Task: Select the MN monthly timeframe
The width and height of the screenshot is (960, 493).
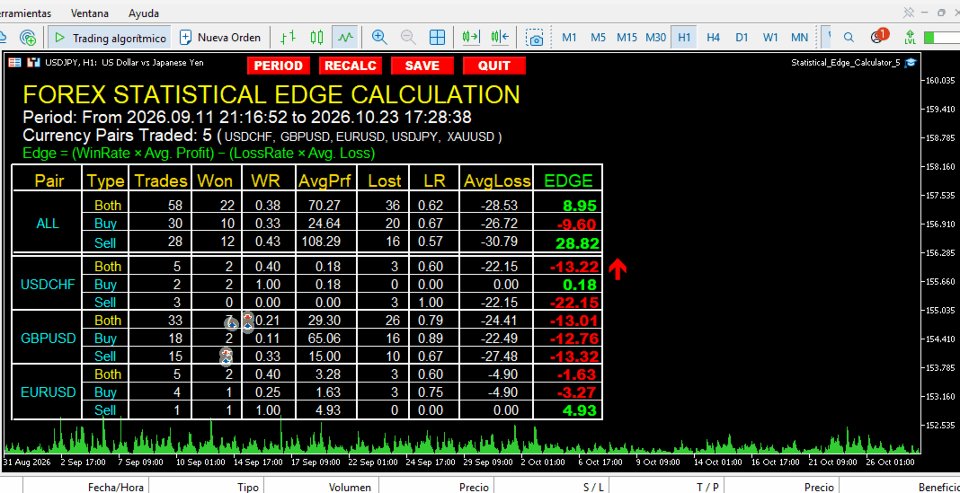Action: (800, 37)
